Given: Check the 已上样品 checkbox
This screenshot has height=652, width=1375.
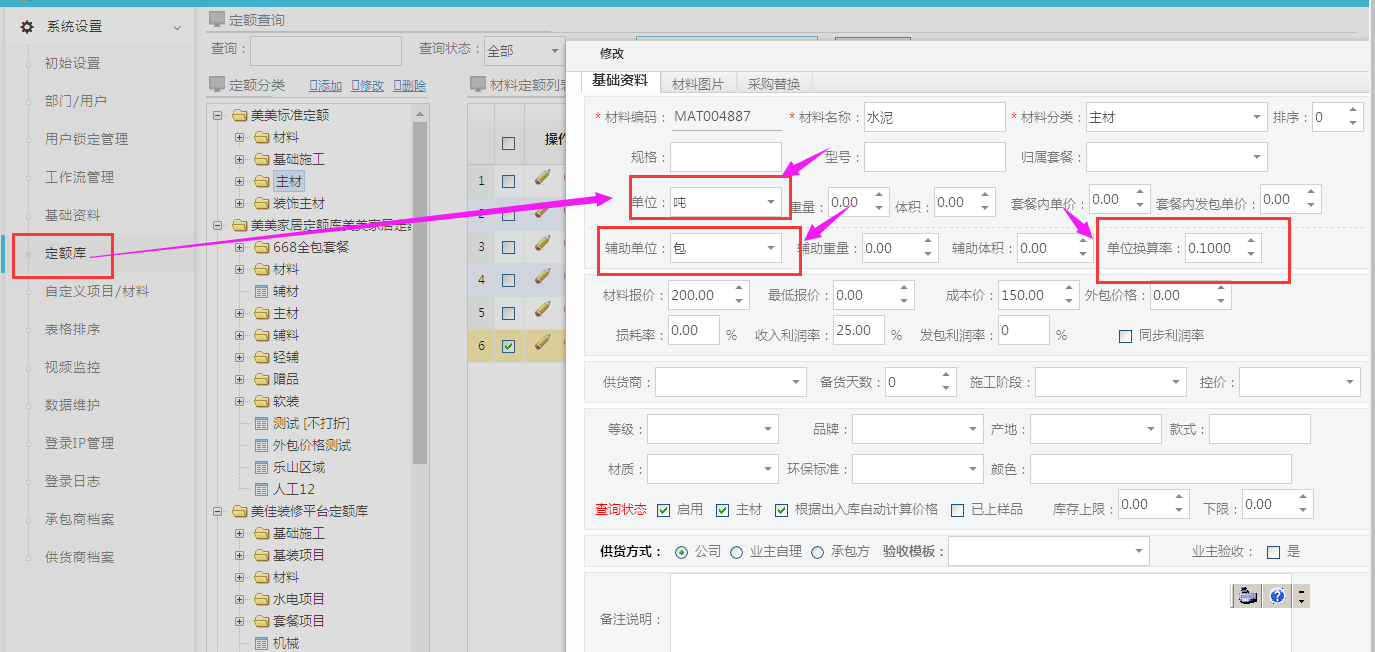Looking at the screenshot, I should (x=958, y=510).
